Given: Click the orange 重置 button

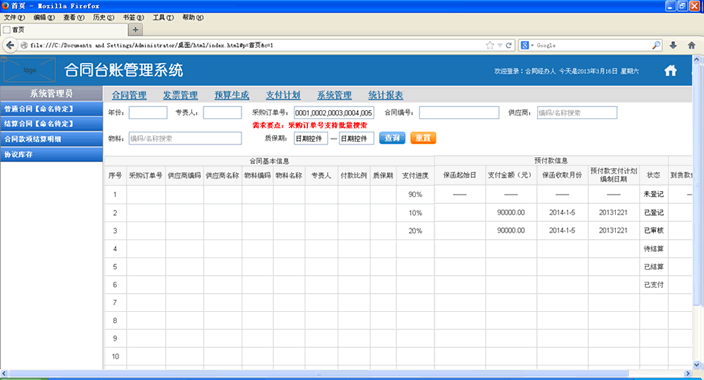Looking at the screenshot, I should pos(423,138).
